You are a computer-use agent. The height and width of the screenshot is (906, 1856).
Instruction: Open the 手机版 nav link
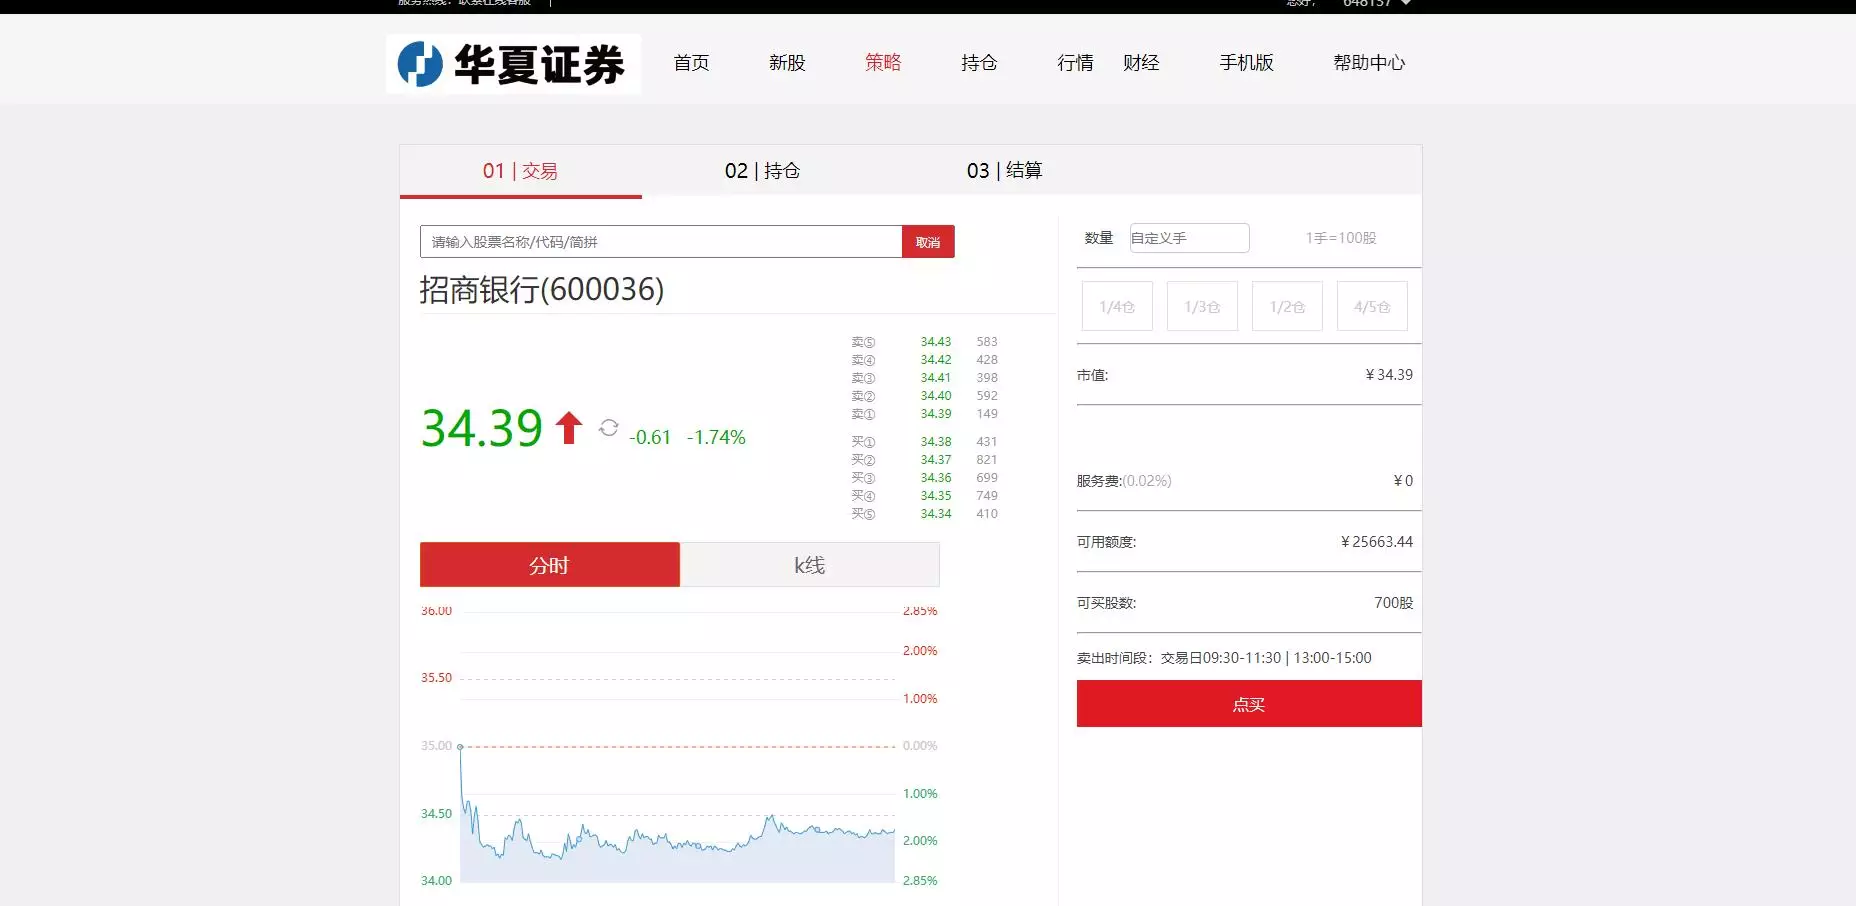click(x=1246, y=63)
